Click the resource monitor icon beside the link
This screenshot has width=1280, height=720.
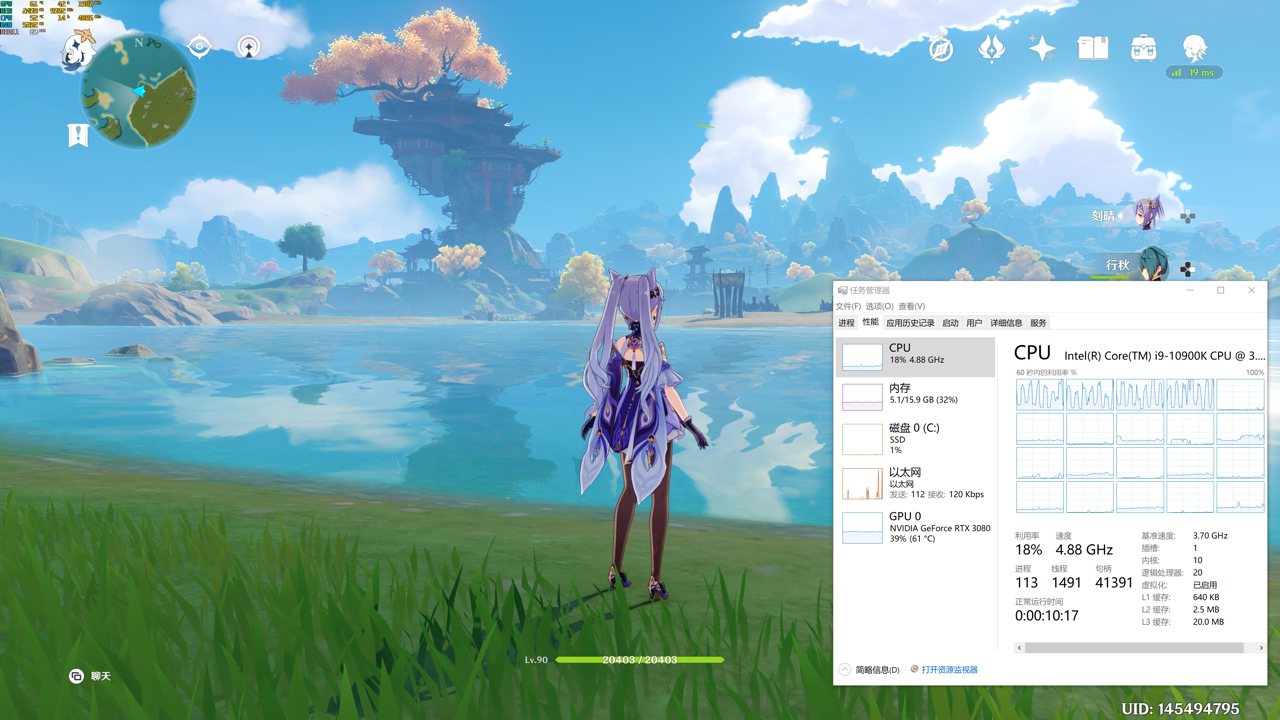(x=915, y=669)
